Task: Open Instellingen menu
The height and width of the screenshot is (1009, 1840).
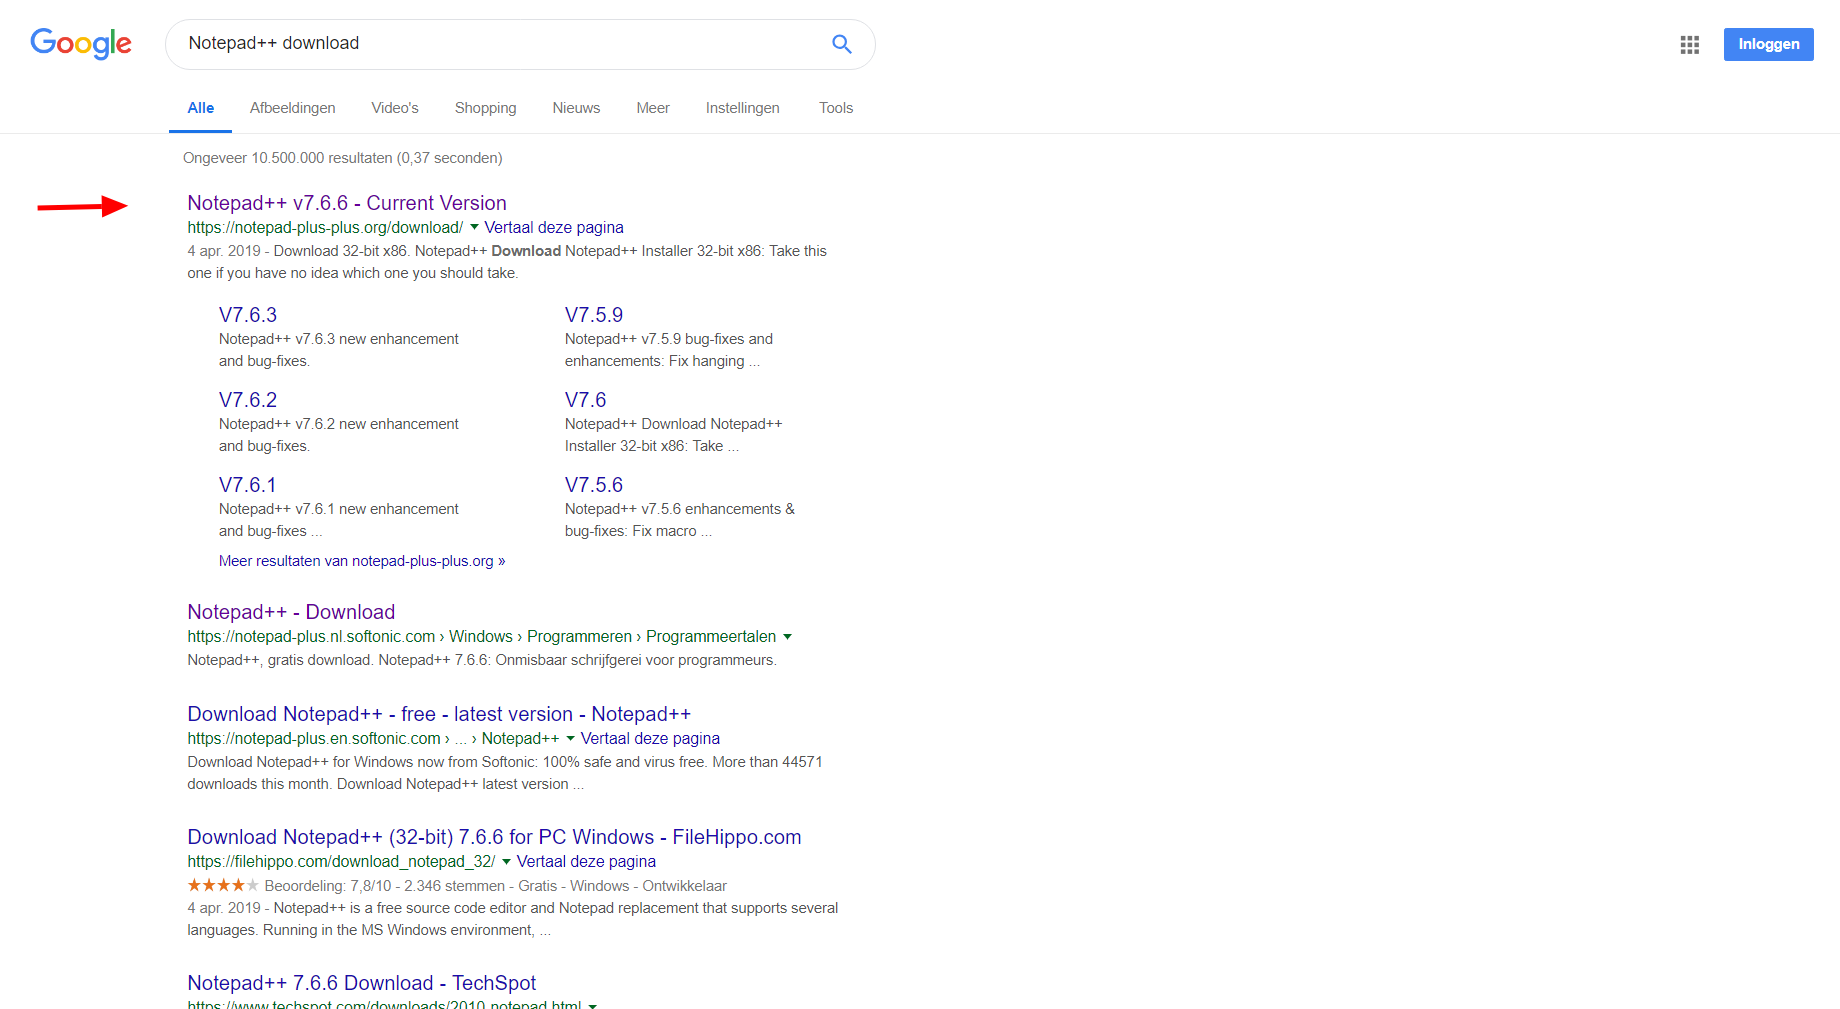Action: pos(743,108)
